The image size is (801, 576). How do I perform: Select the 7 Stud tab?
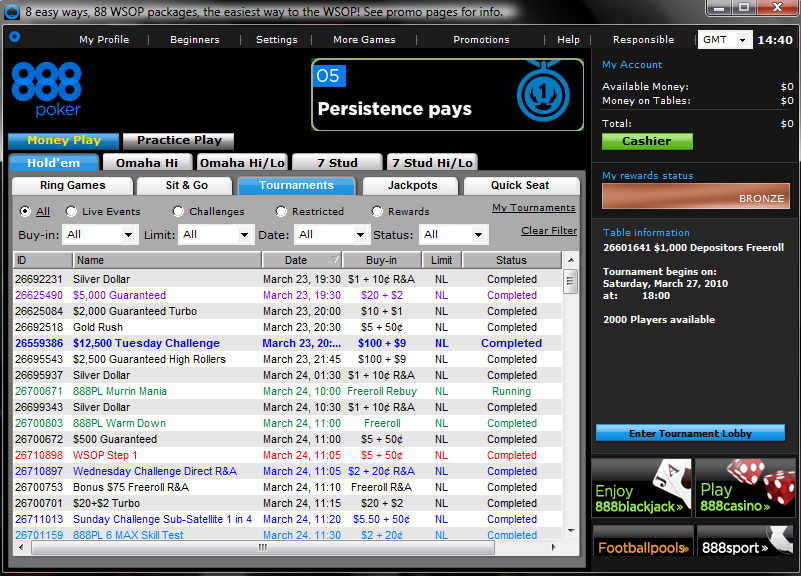tap(337, 162)
